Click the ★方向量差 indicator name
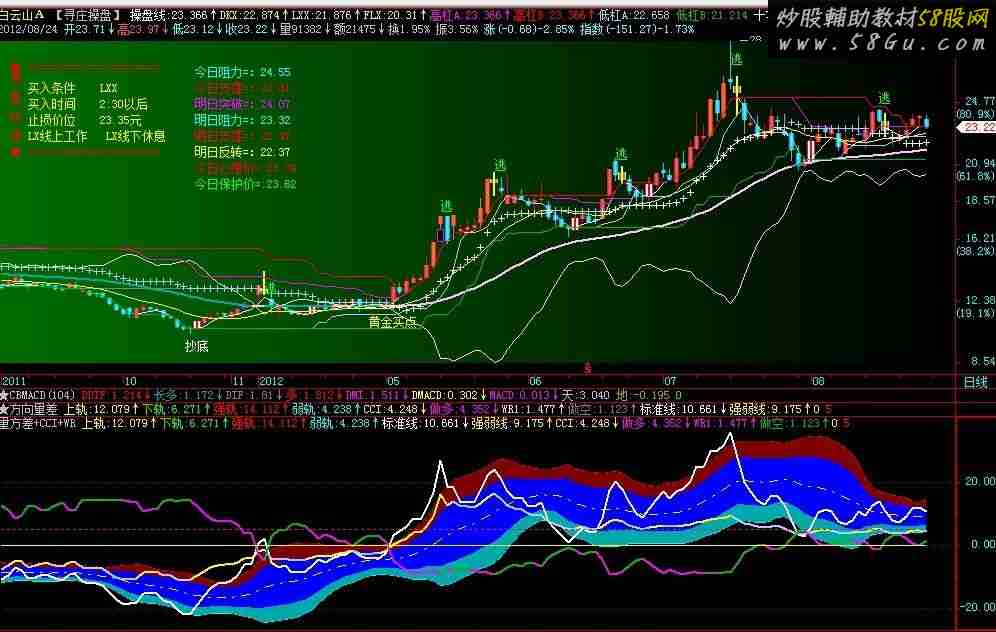 pyautogui.click(x=29, y=409)
